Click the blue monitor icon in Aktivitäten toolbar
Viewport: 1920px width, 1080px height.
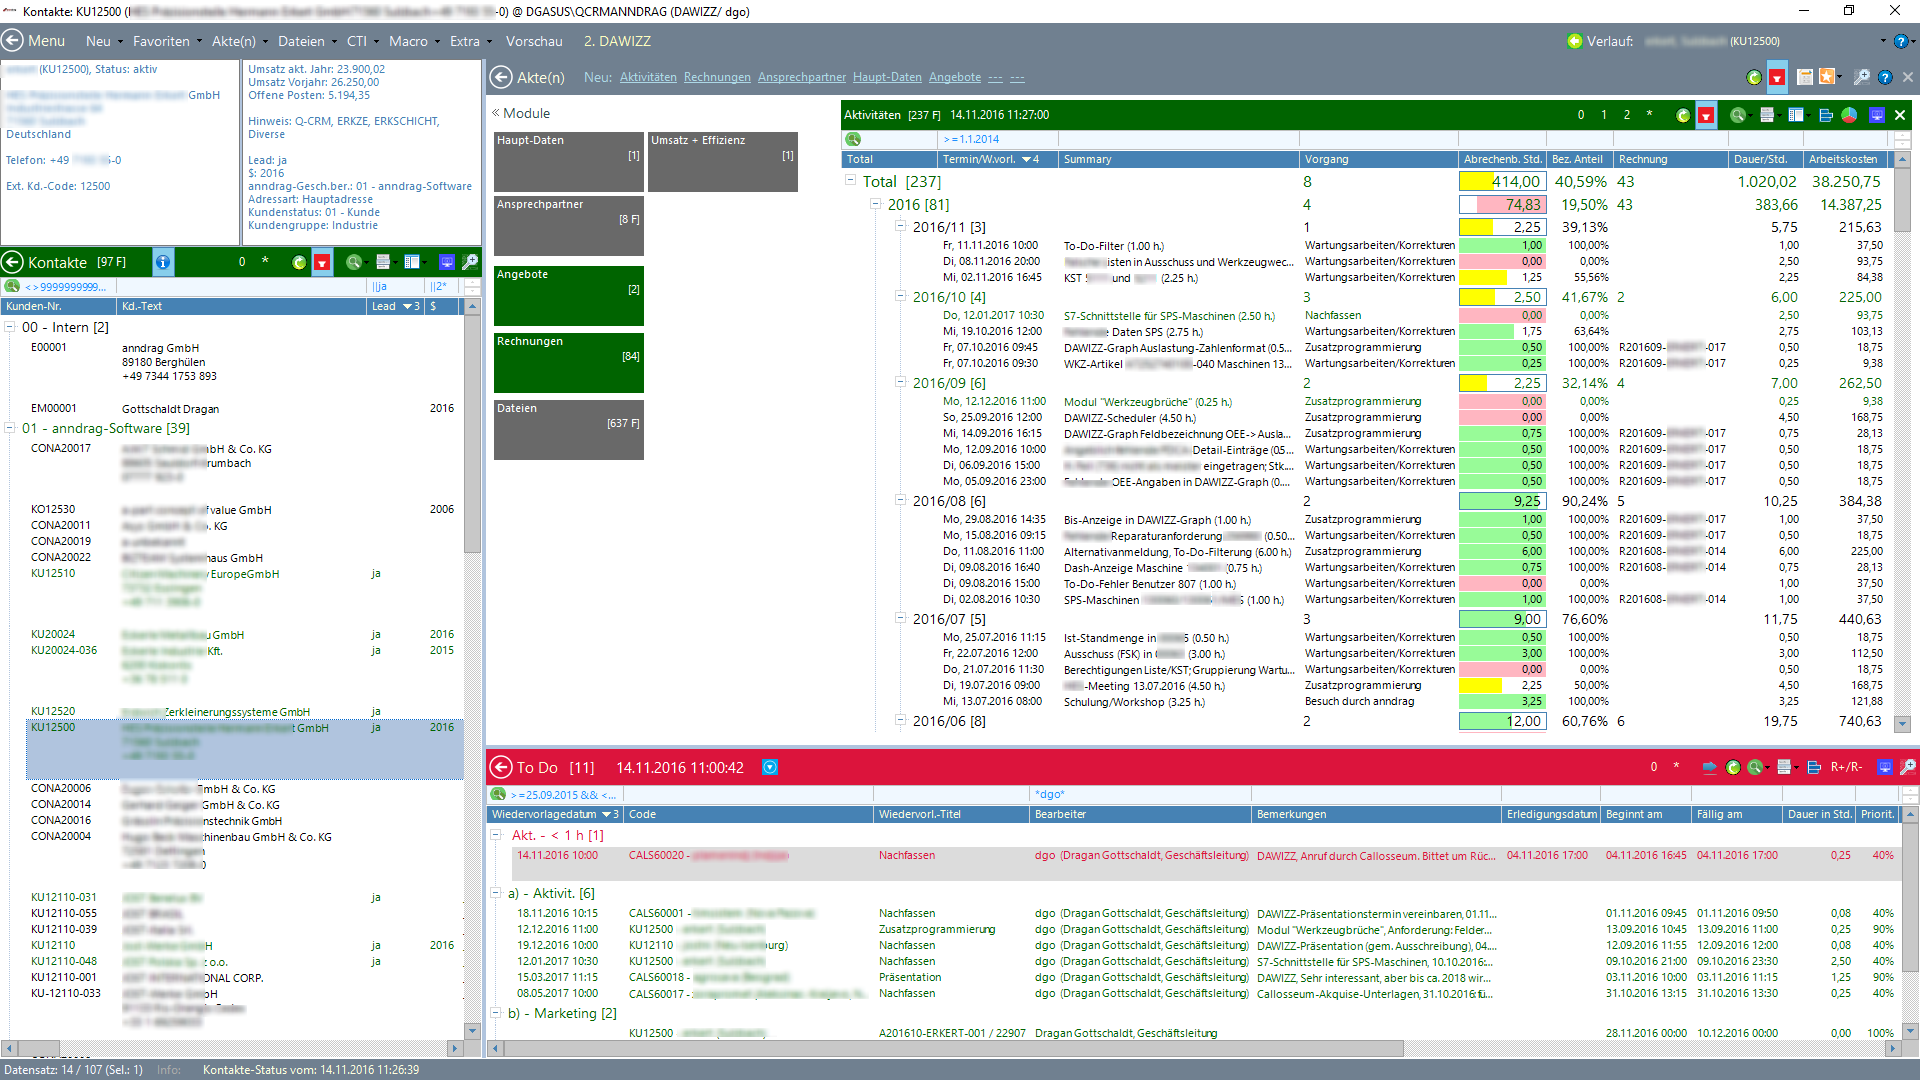pos(1877,115)
